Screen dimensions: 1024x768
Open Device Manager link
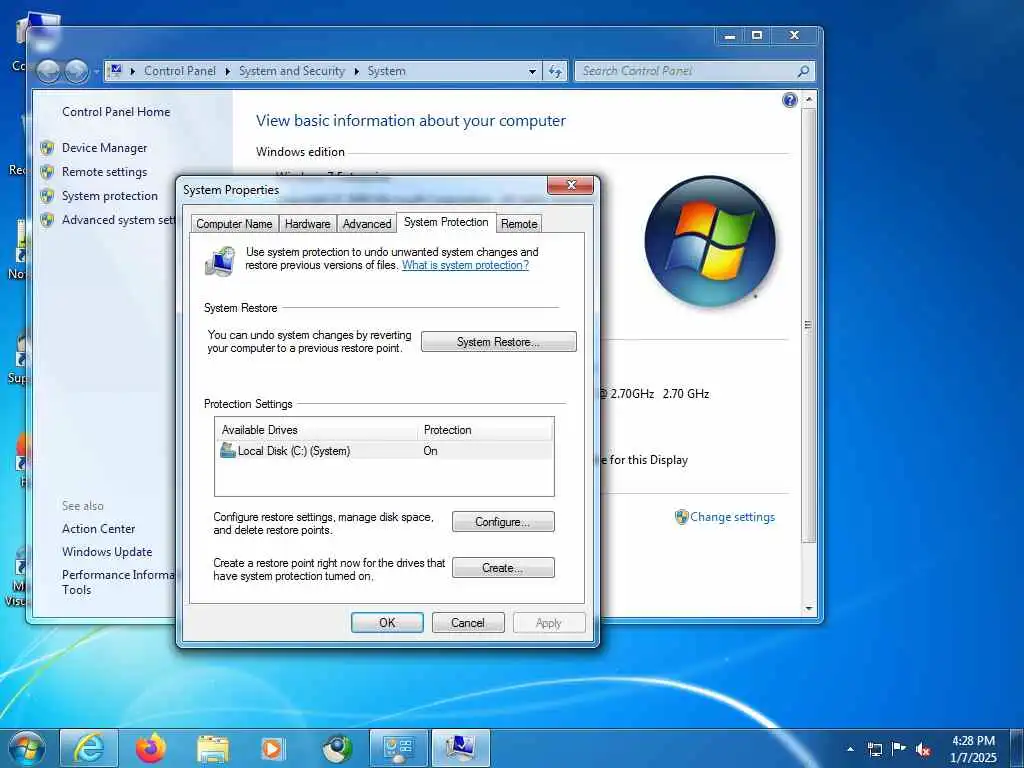click(x=104, y=148)
